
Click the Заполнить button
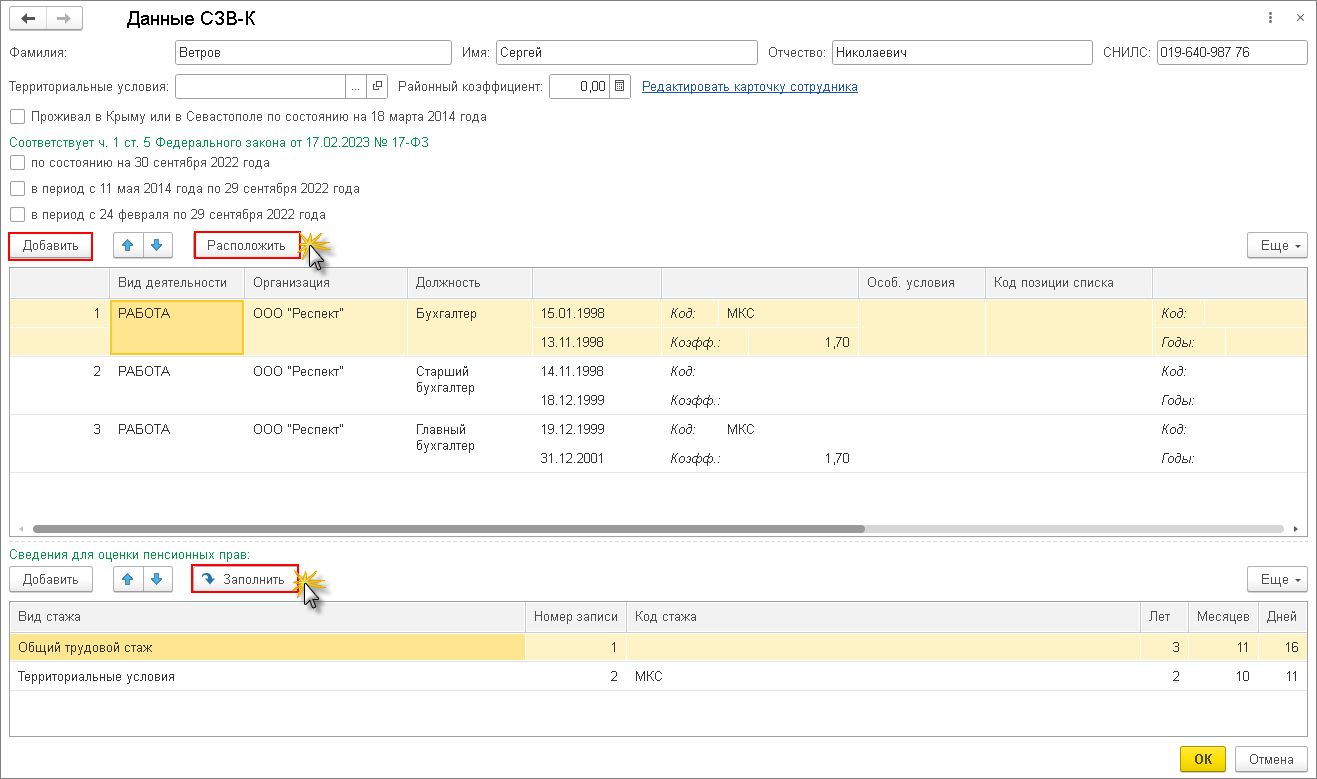pyautogui.click(x=244, y=579)
